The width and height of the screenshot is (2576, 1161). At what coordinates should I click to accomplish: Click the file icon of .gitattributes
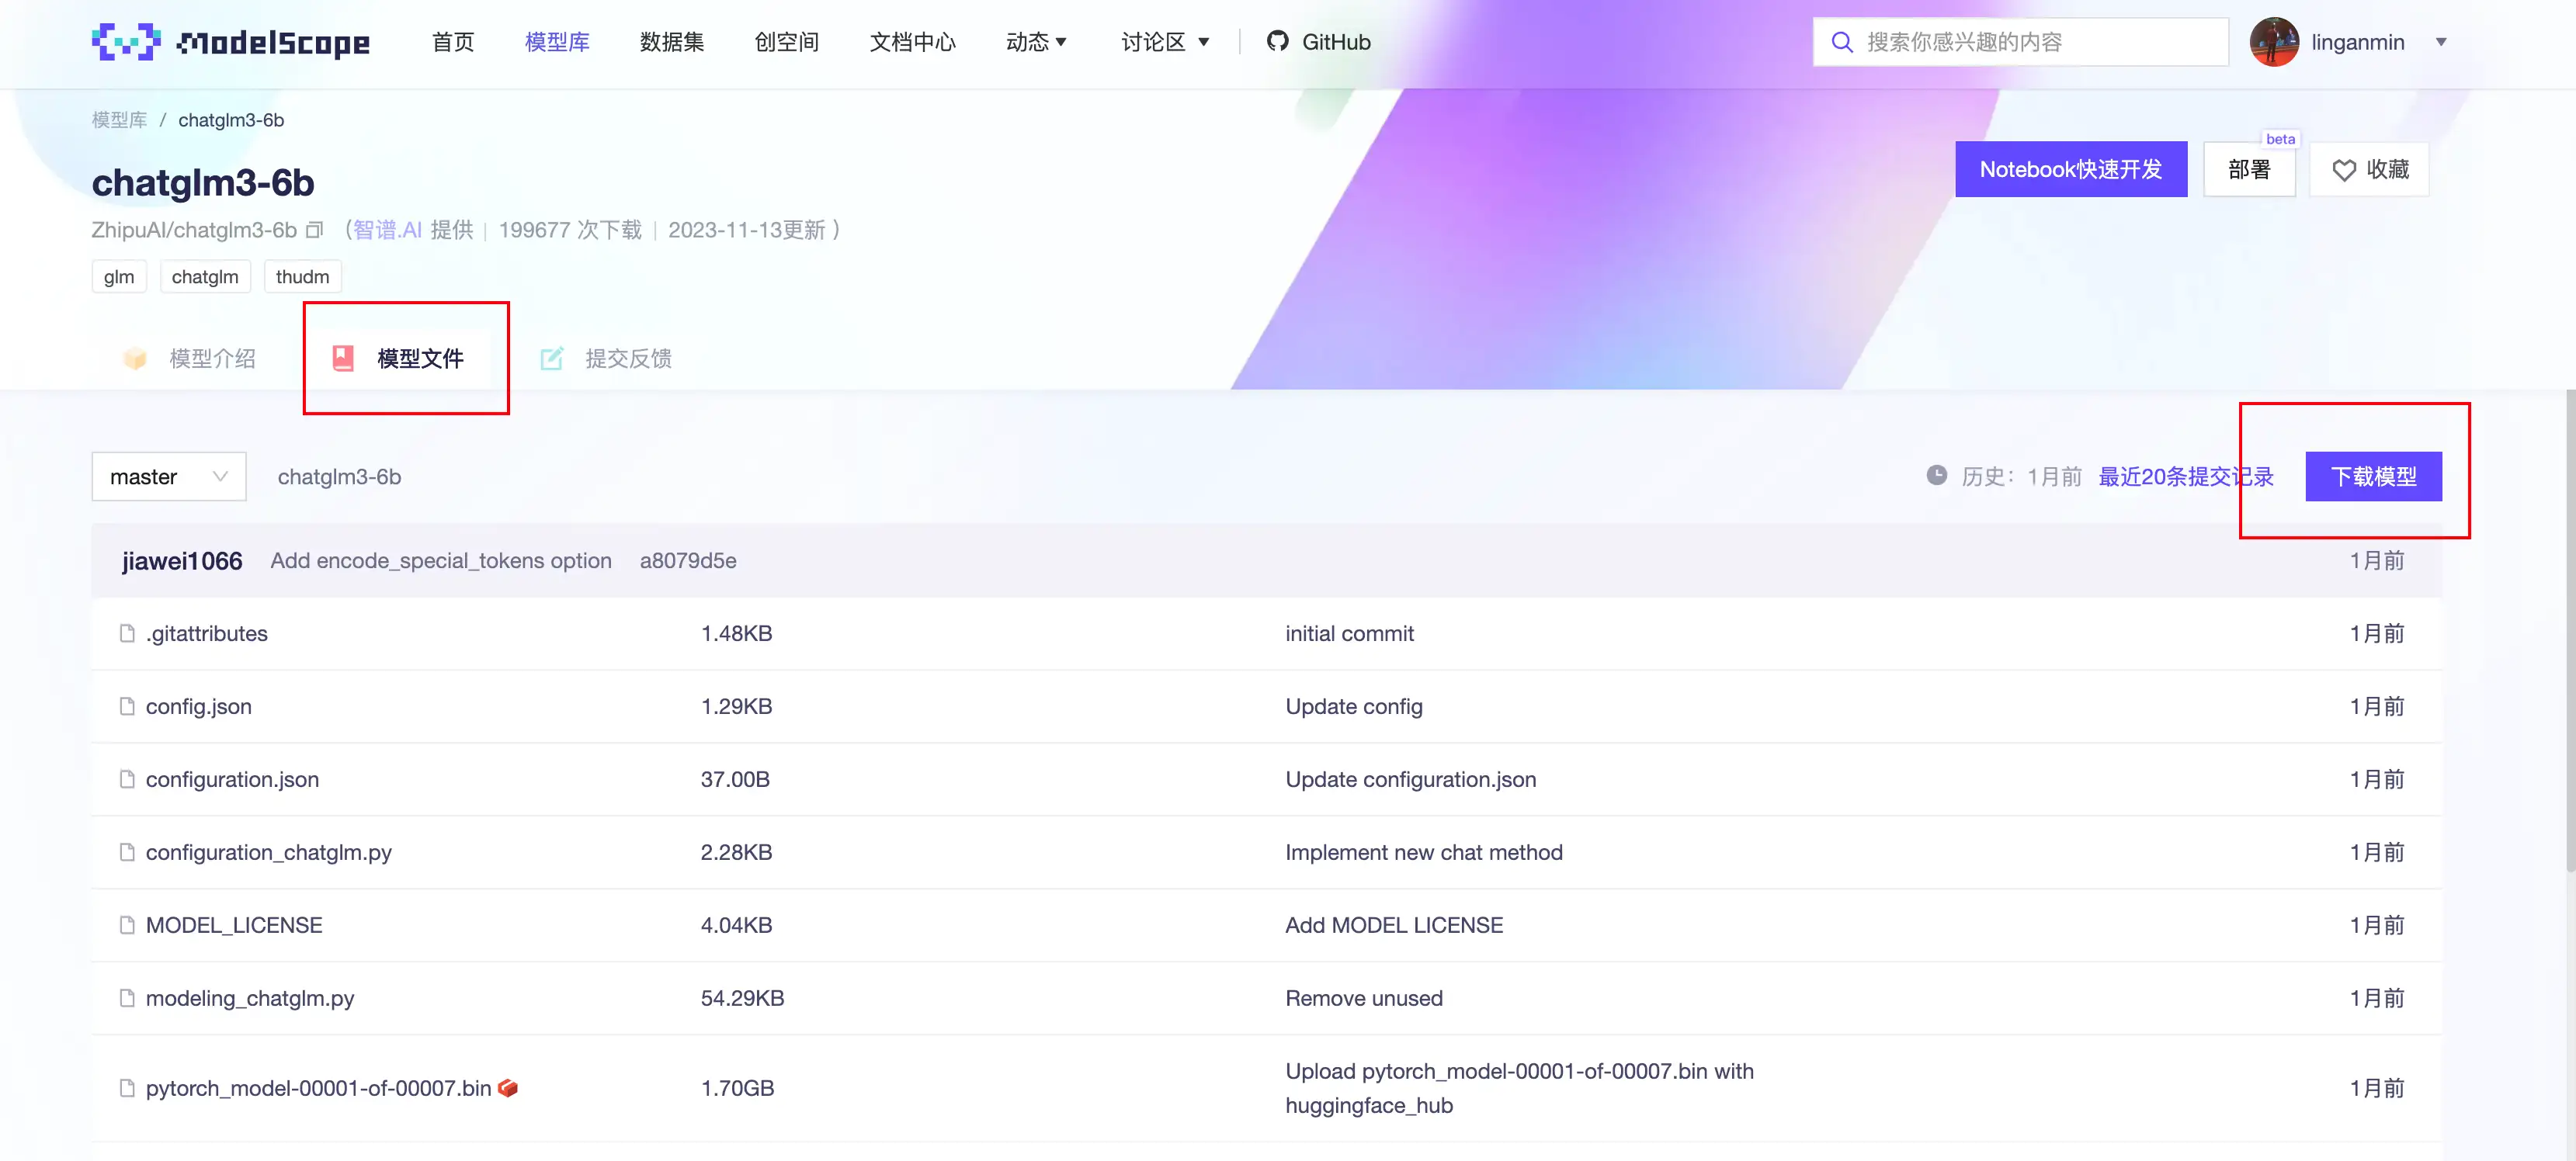[127, 633]
